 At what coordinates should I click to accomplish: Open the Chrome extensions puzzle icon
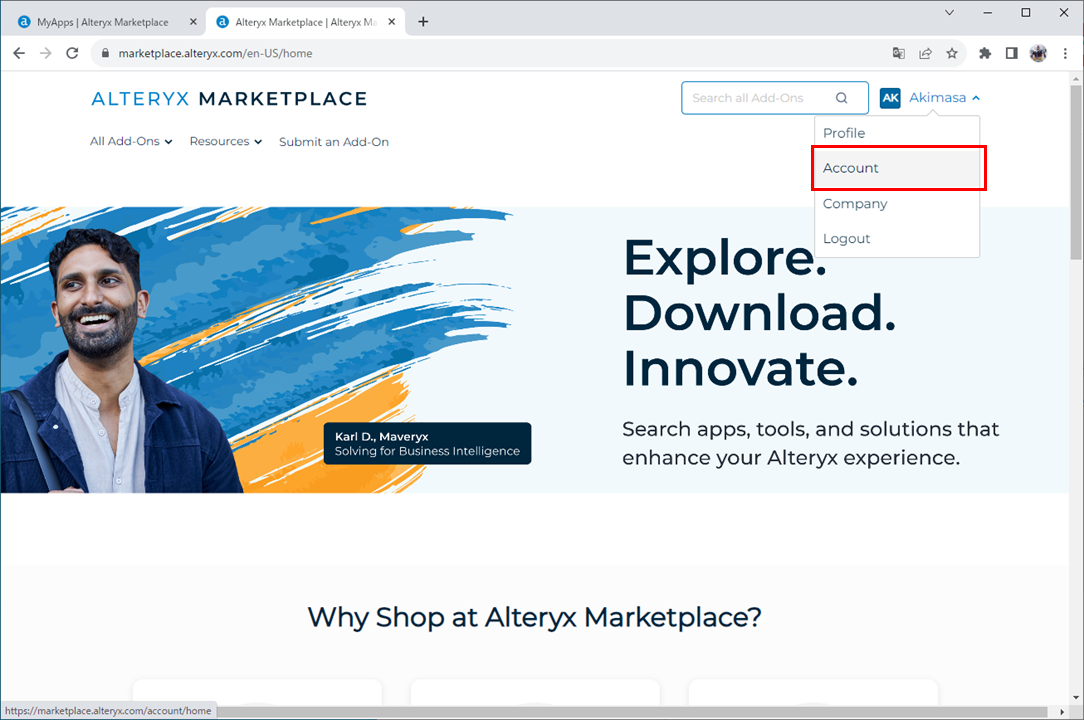coord(985,53)
